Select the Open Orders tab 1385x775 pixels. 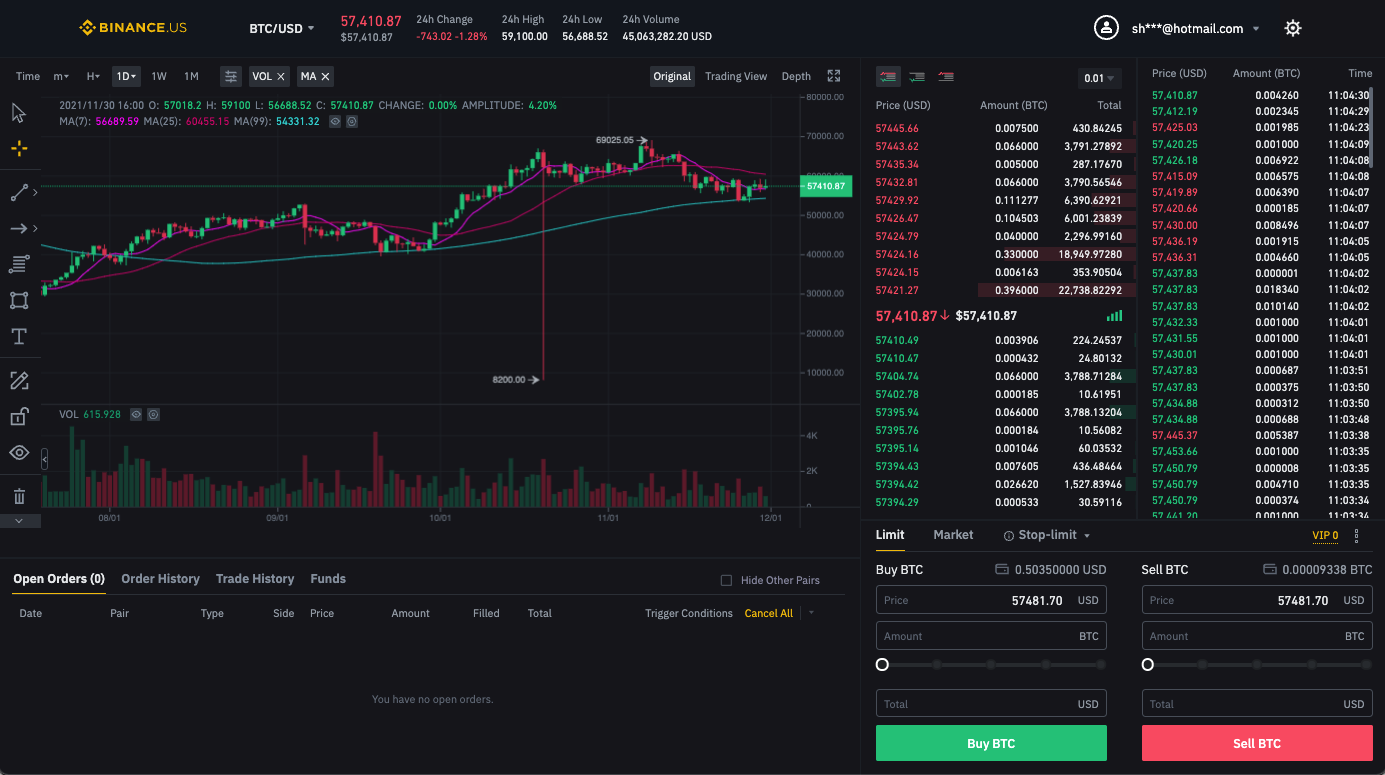tap(59, 578)
